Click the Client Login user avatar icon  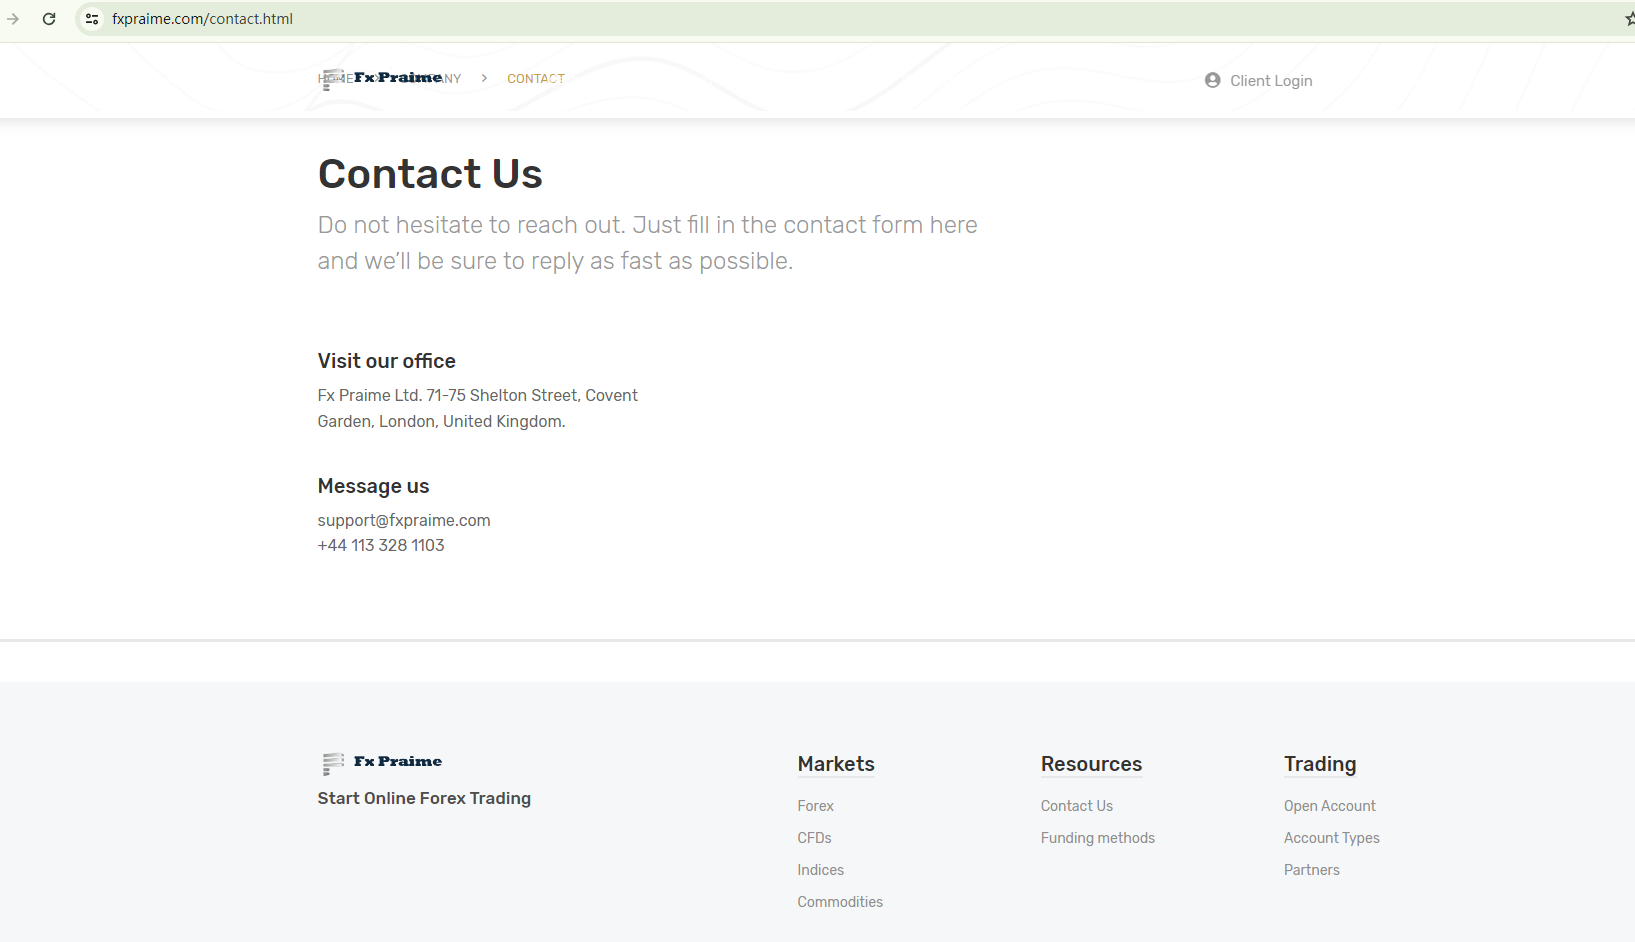point(1212,80)
